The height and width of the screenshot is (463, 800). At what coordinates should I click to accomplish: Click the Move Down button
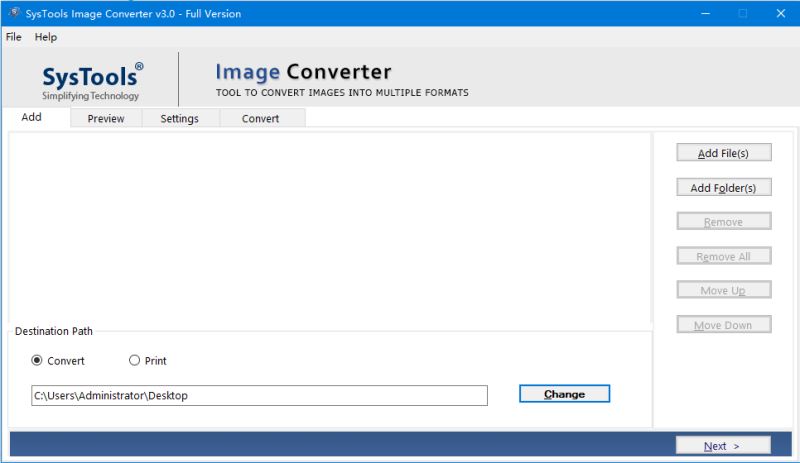point(723,325)
